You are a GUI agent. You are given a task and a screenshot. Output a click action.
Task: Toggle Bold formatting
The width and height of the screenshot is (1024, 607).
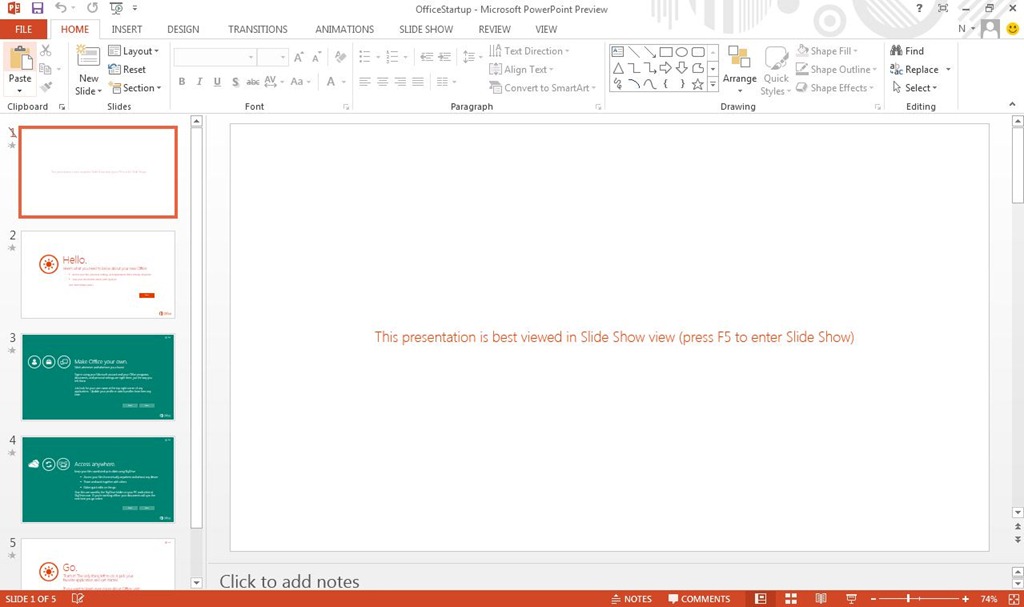pos(182,82)
